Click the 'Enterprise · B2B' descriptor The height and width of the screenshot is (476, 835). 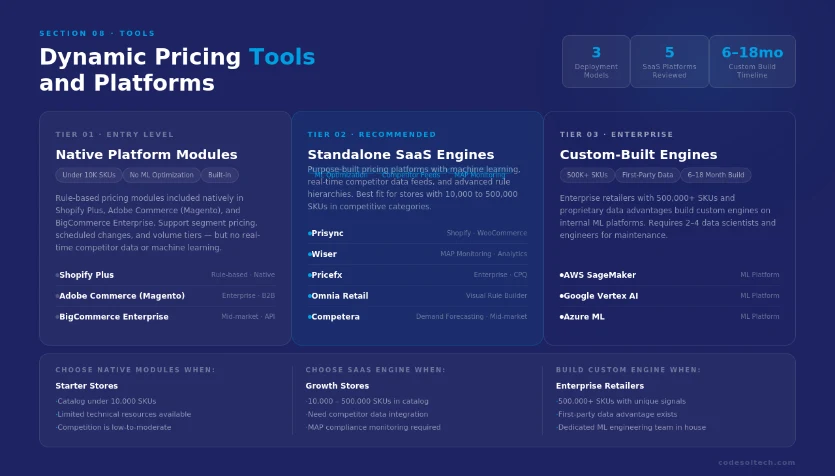pos(248,296)
